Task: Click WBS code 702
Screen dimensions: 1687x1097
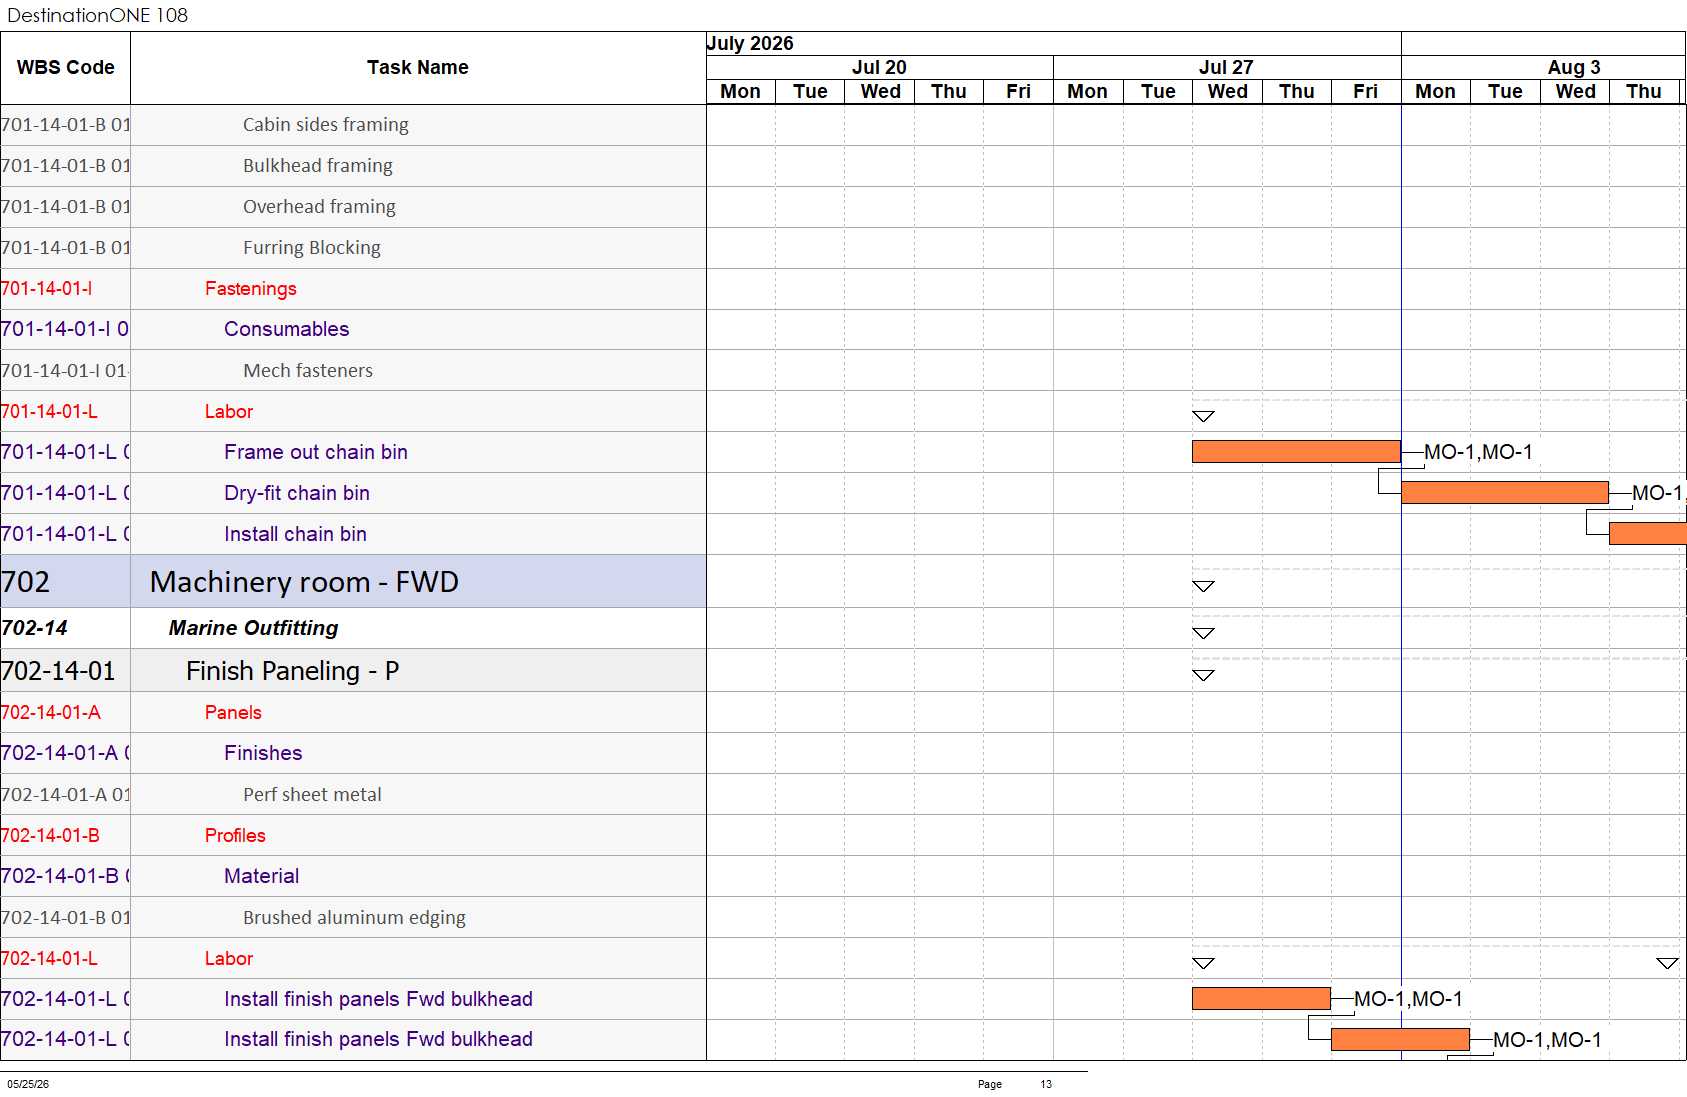Action: (26, 582)
